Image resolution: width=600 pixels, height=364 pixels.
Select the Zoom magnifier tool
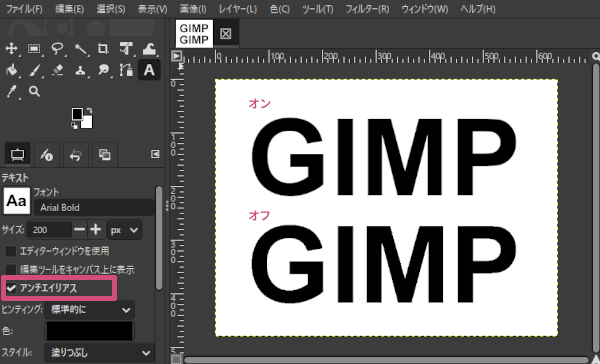(34, 91)
